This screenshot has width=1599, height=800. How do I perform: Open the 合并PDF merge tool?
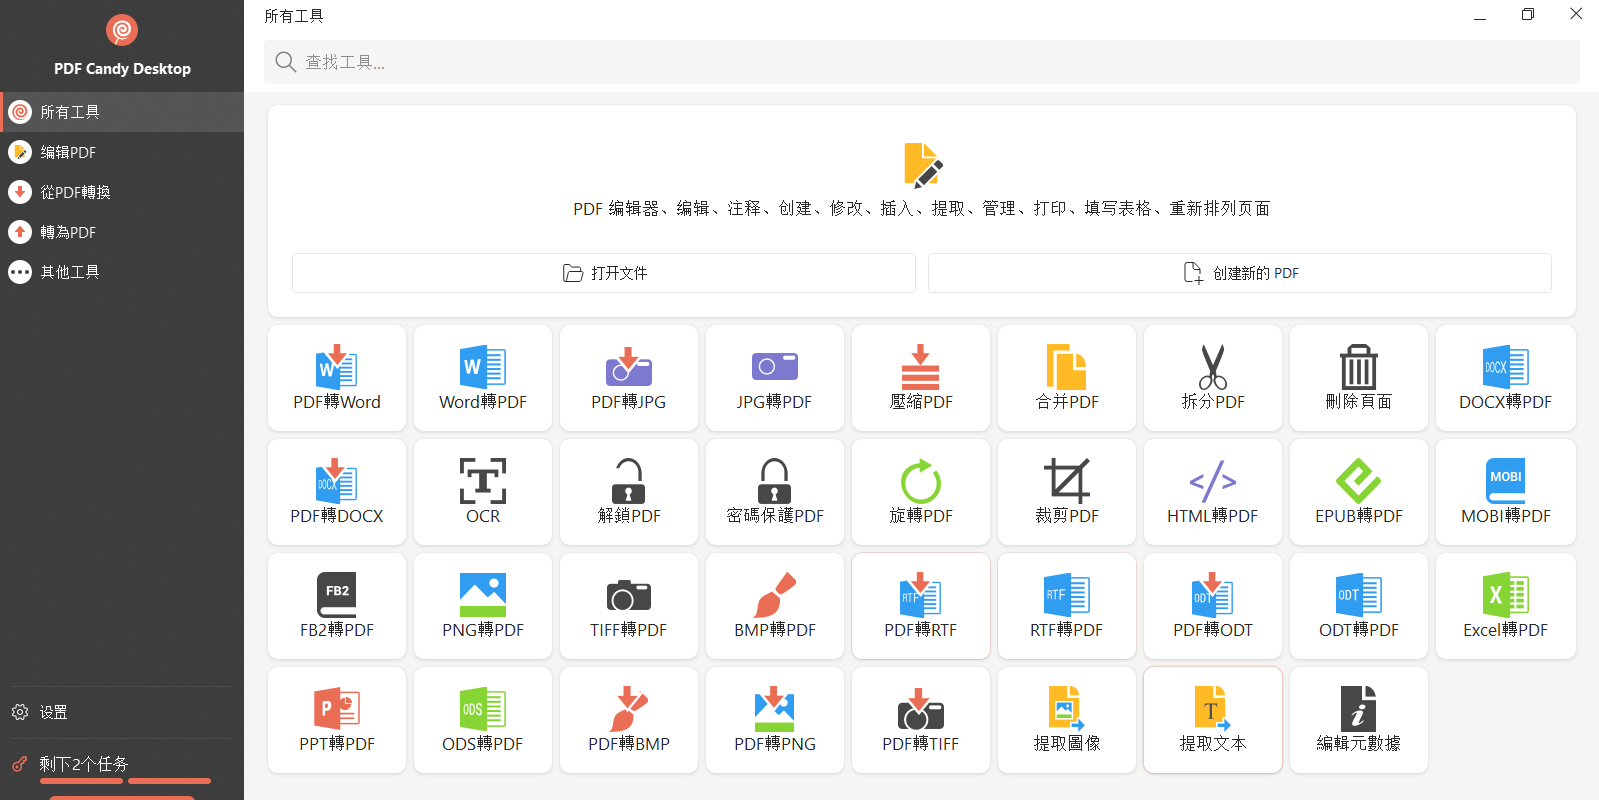(1066, 378)
